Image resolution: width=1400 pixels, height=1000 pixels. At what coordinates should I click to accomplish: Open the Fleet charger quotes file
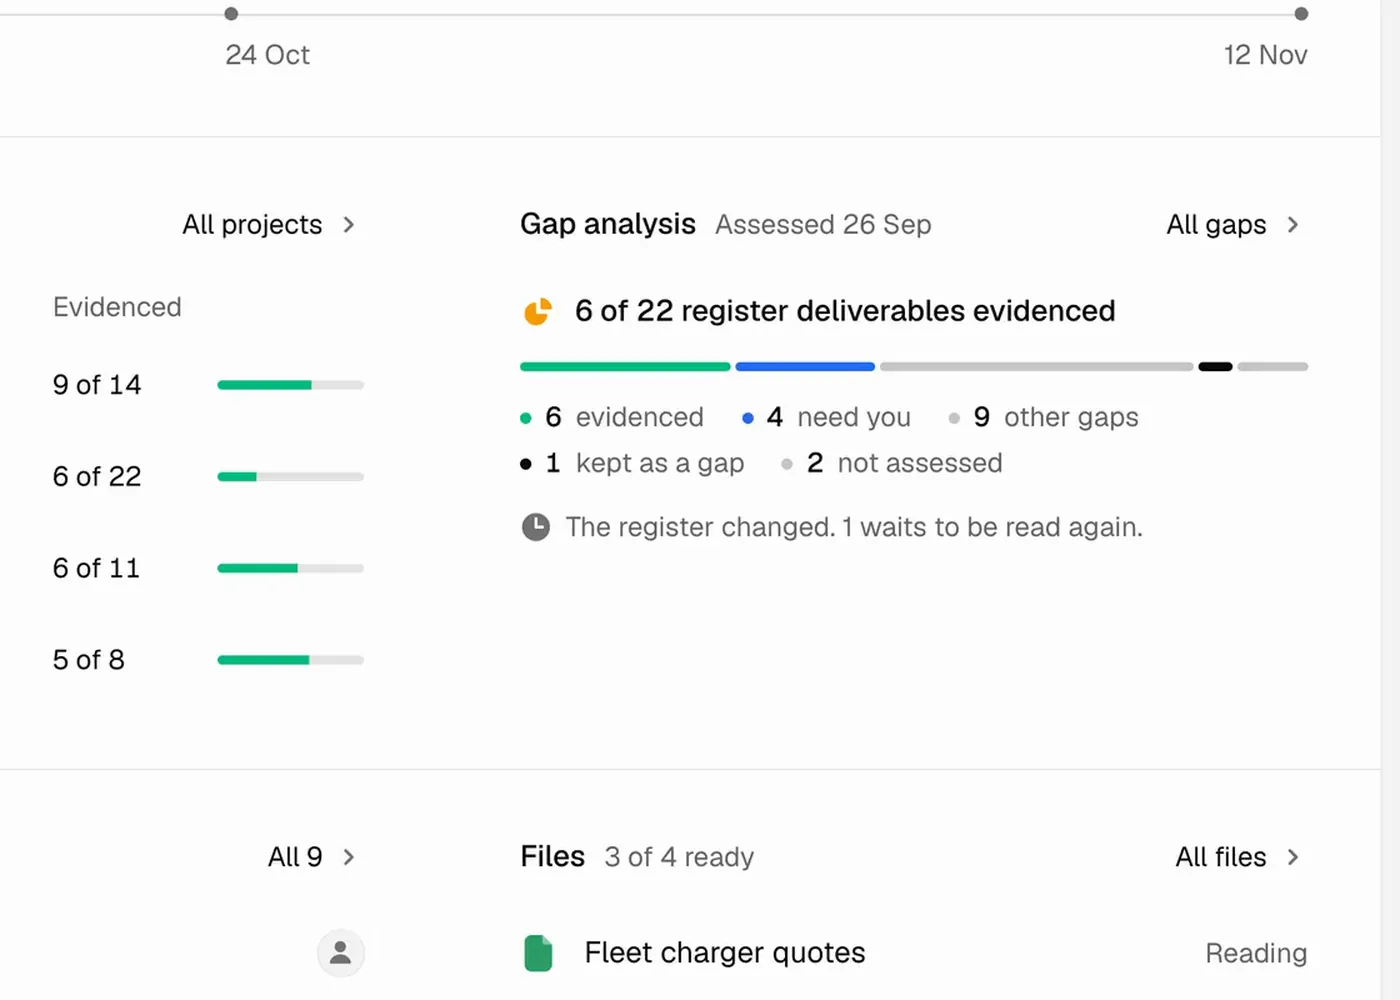[725, 953]
